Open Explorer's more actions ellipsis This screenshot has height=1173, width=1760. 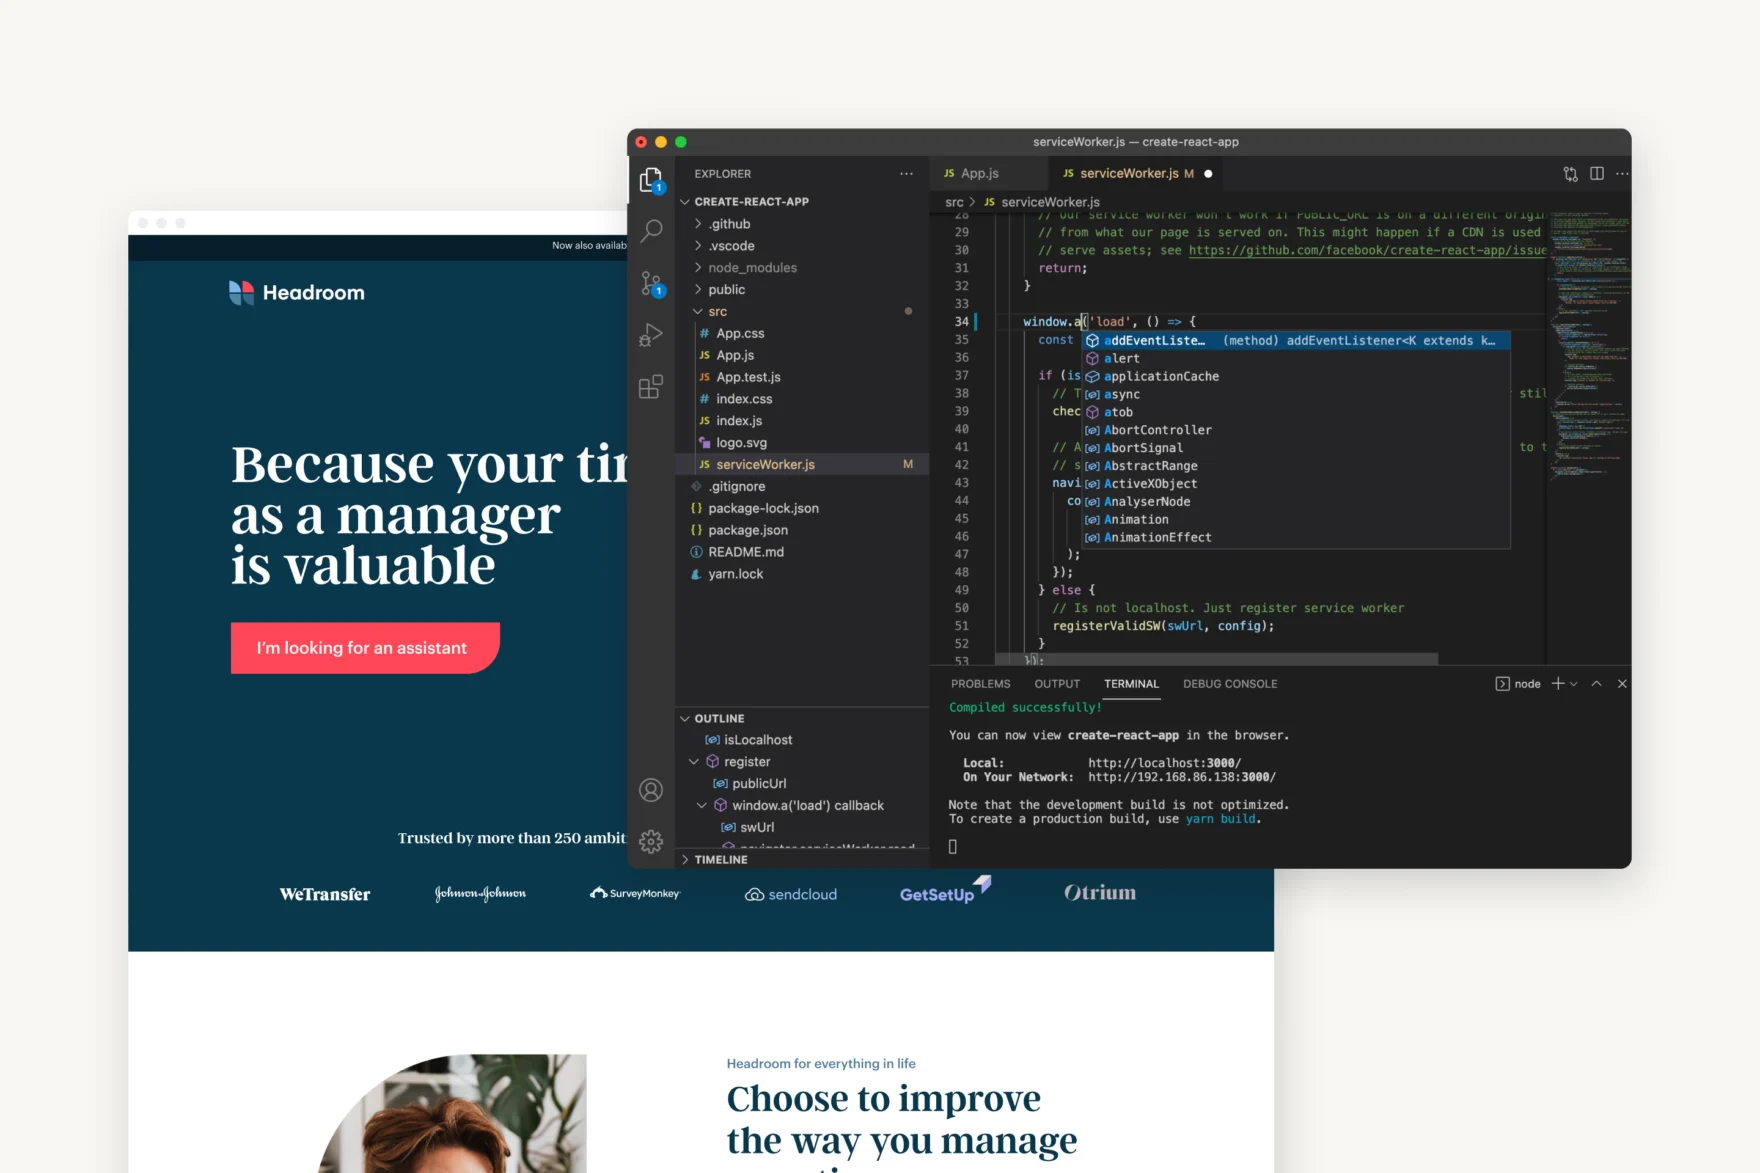(x=906, y=174)
